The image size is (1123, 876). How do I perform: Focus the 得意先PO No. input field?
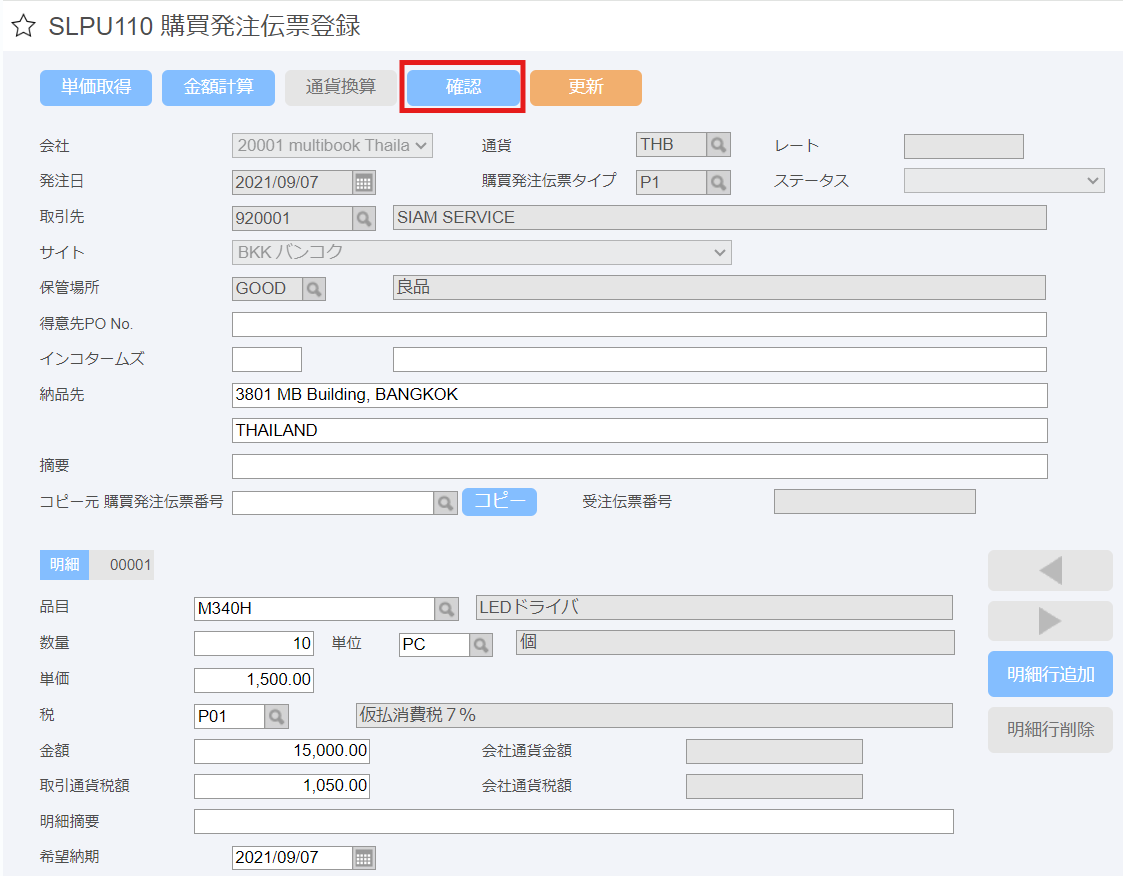tap(639, 324)
